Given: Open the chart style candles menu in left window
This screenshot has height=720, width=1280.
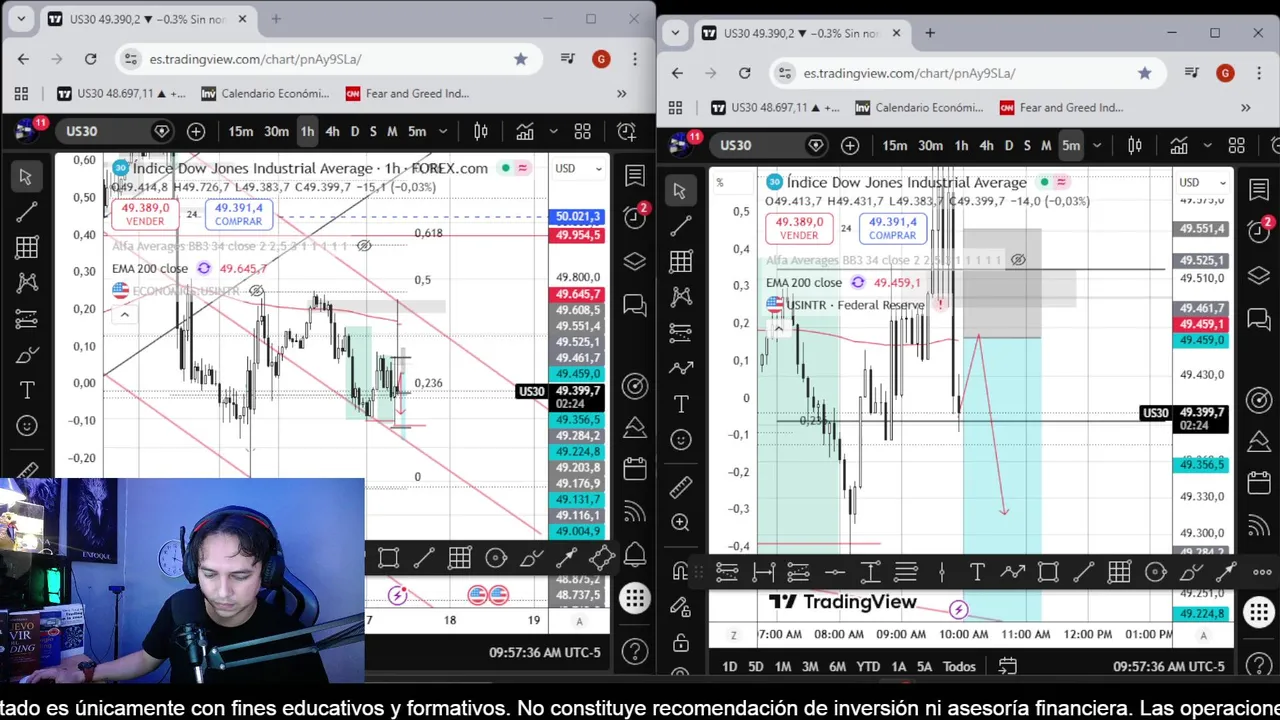Looking at the screenshot, I should point(481,131).
